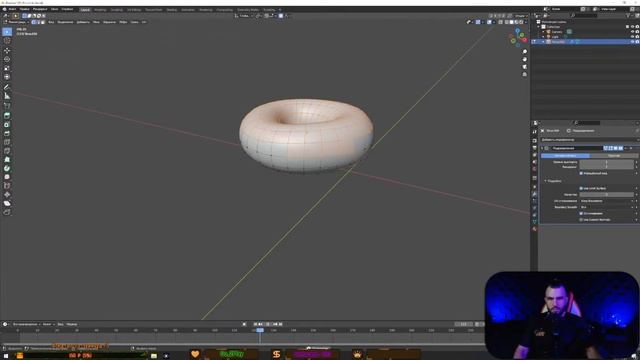
Task: Open the Material properties tab
Action: [x=534, y=229]
